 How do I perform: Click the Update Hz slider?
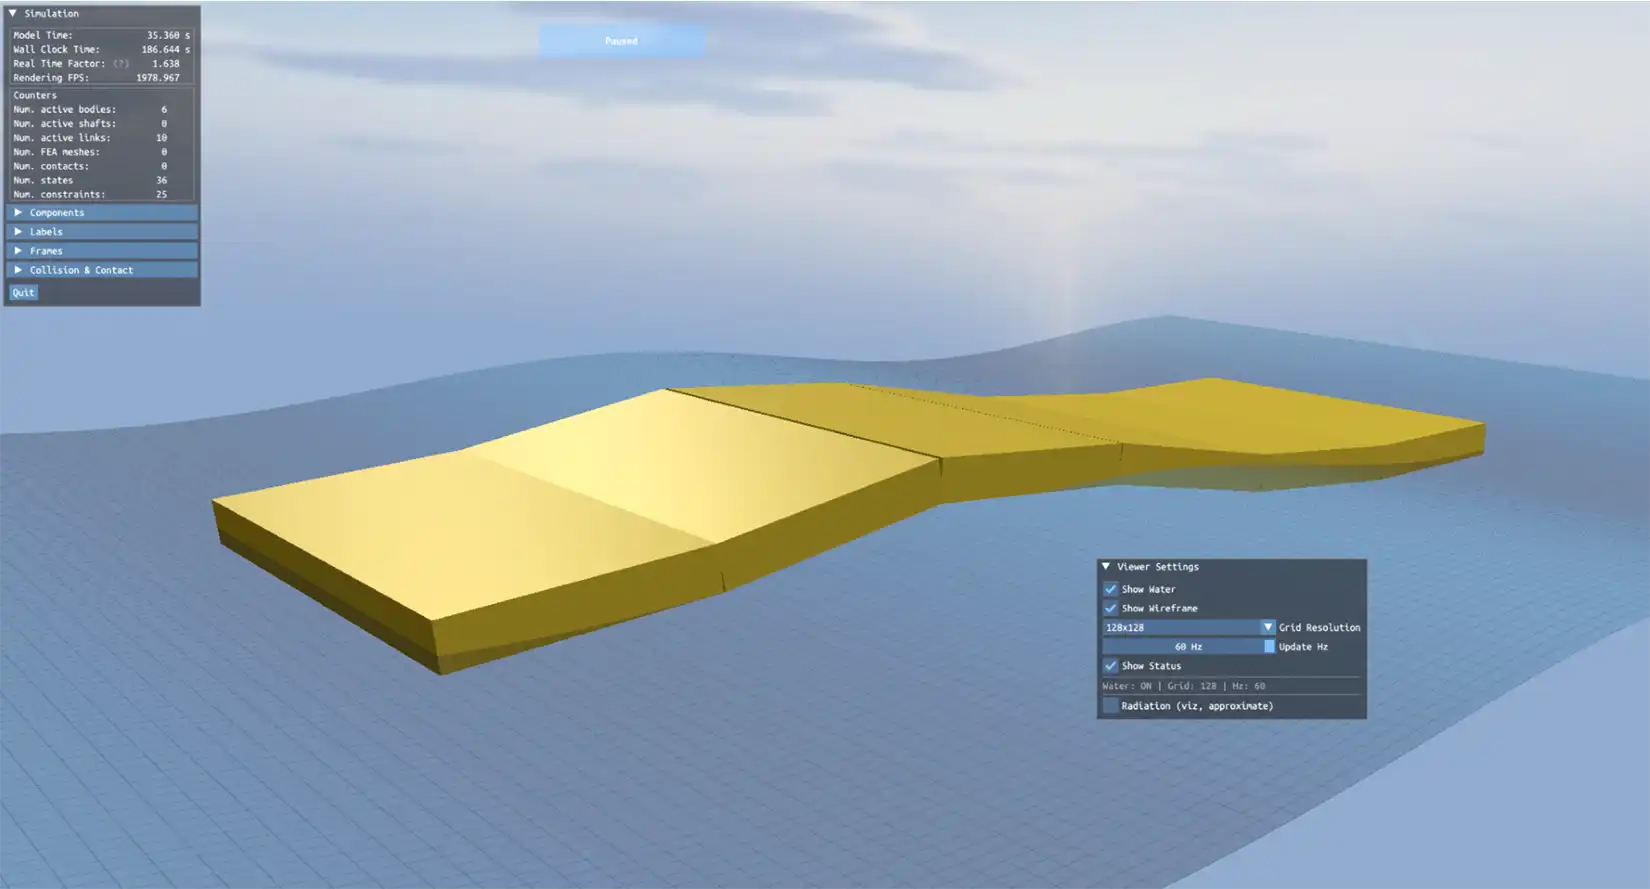click(x=1188, y=646)
